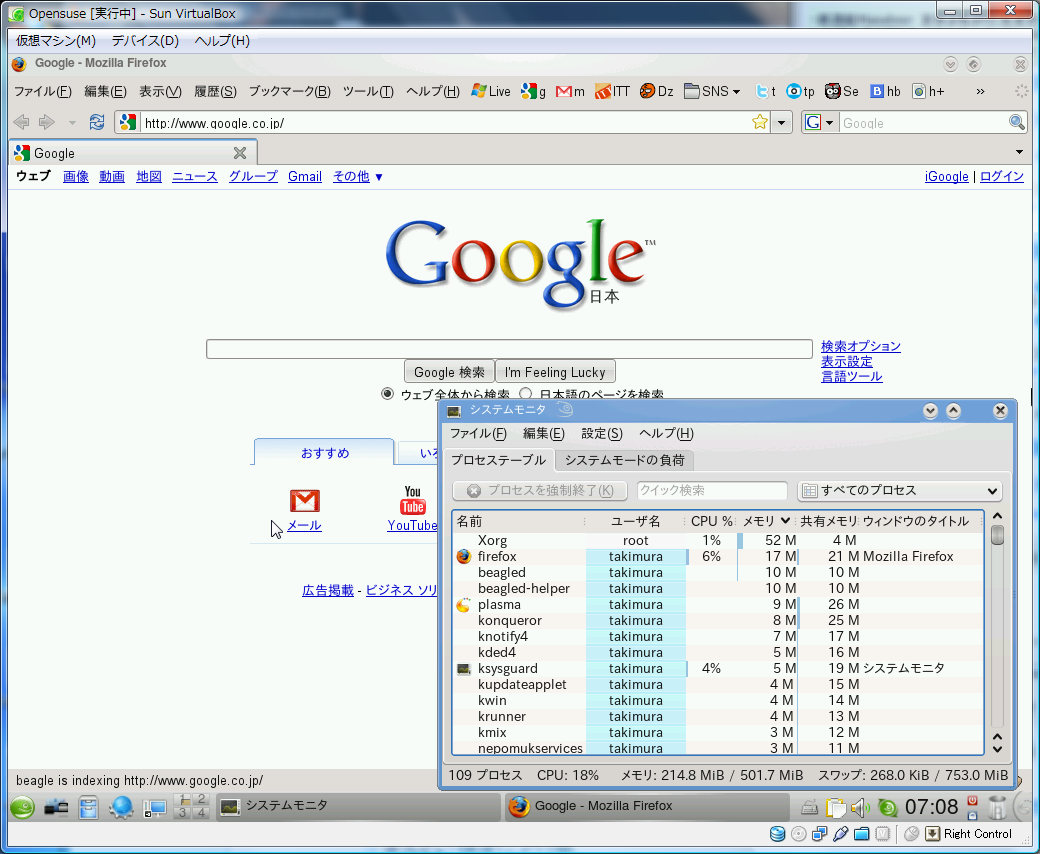Image resolution: width=1040 pixels, height=854 pixels.
Task: Click the Google main search text field
Action: 509,349
